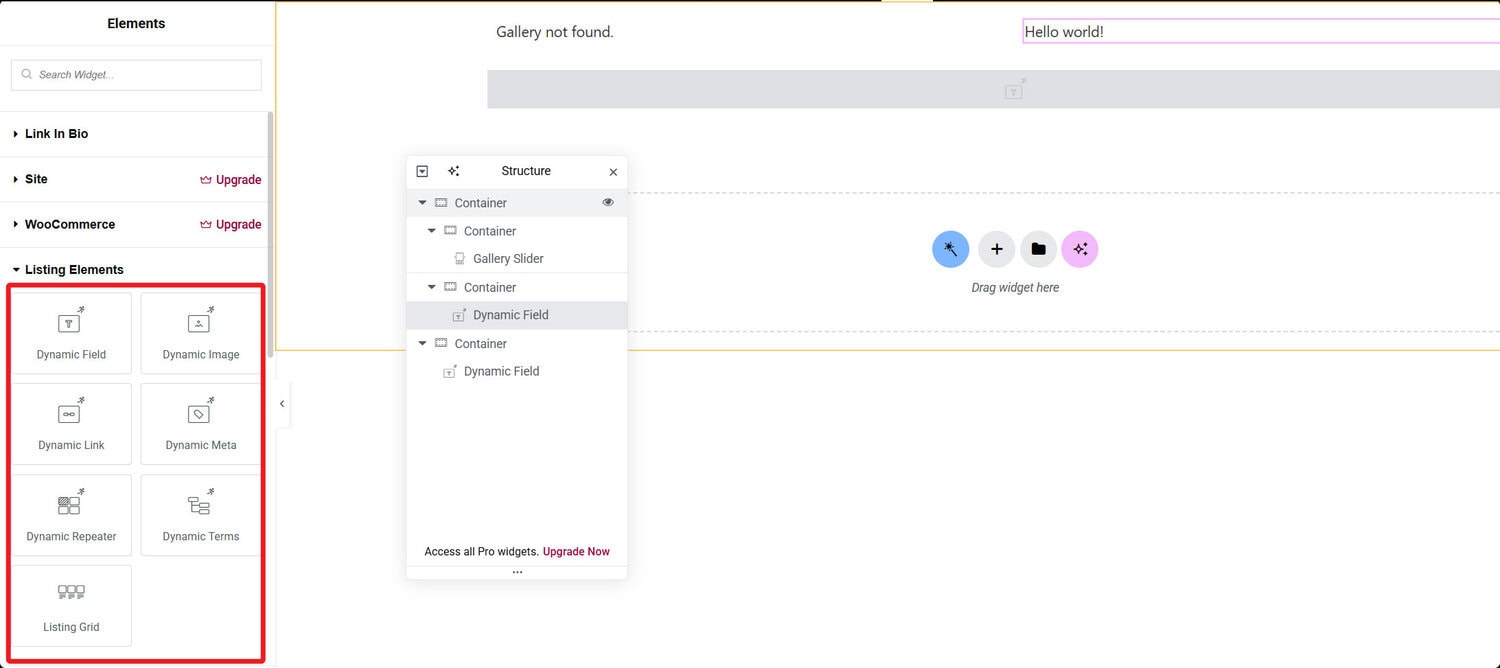Expand the WooCommerce widgets section
Image resolution: width=1500 pixels, height=668 pixels.
[70, 224]
